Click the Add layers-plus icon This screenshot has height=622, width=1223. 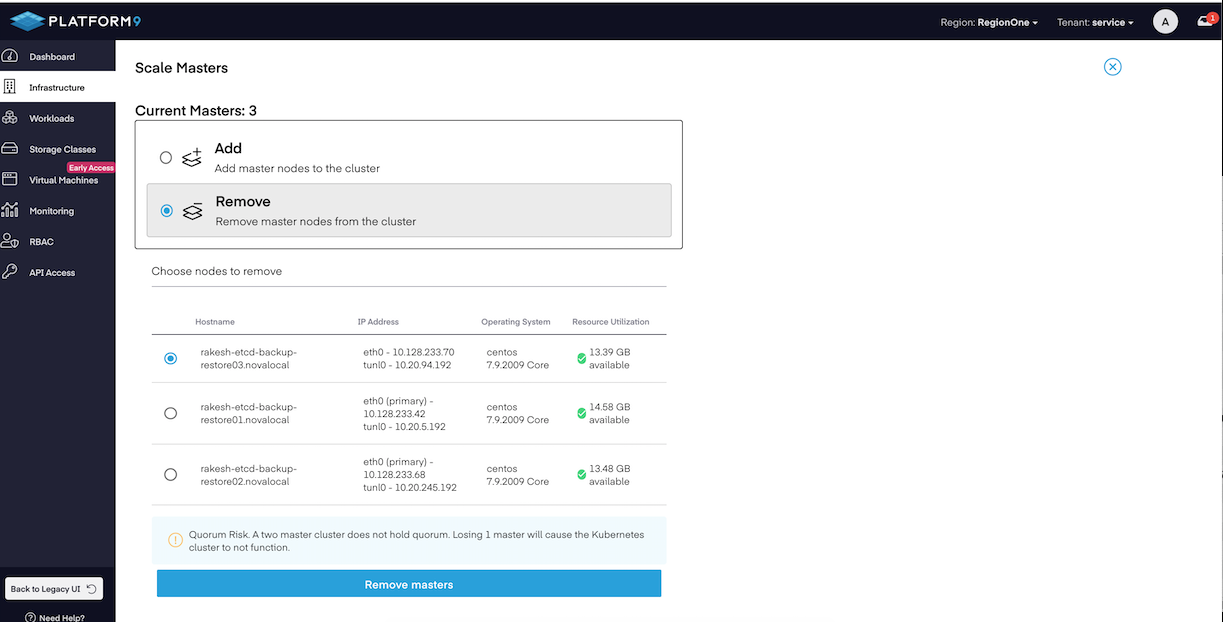click(192, 157)
